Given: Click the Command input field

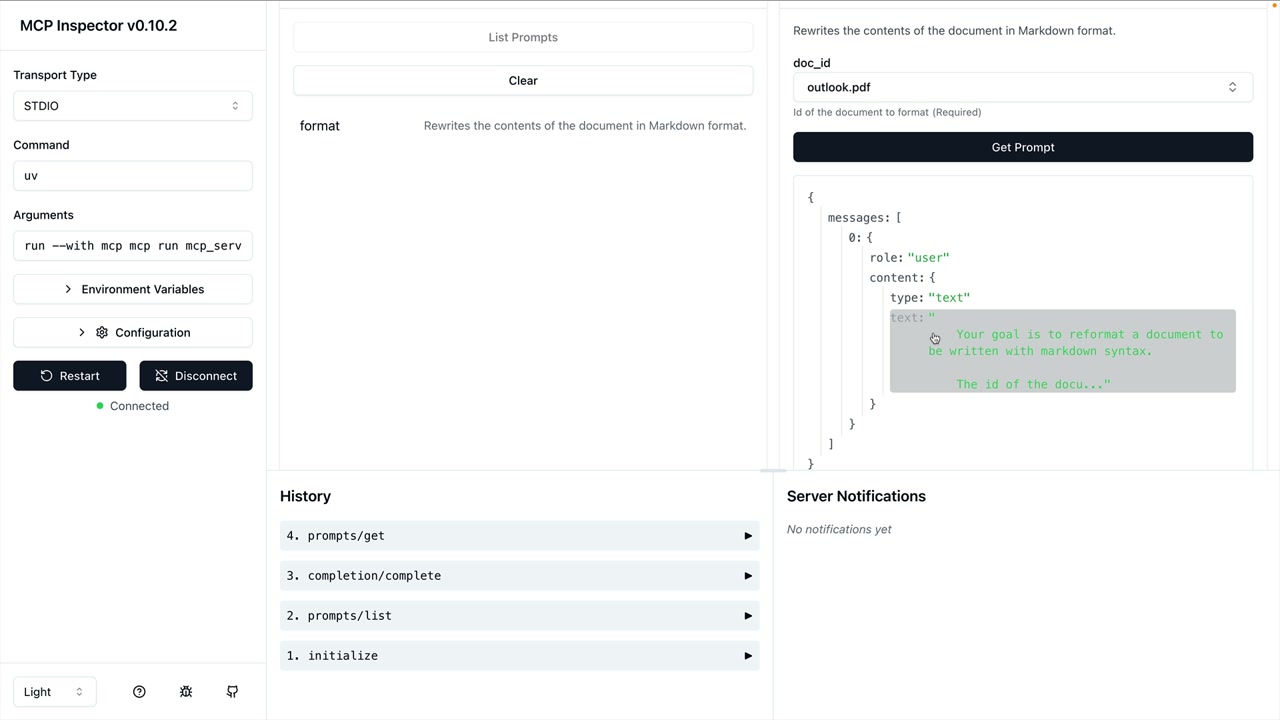Looking at the screenshot, I should pos(132,176).
